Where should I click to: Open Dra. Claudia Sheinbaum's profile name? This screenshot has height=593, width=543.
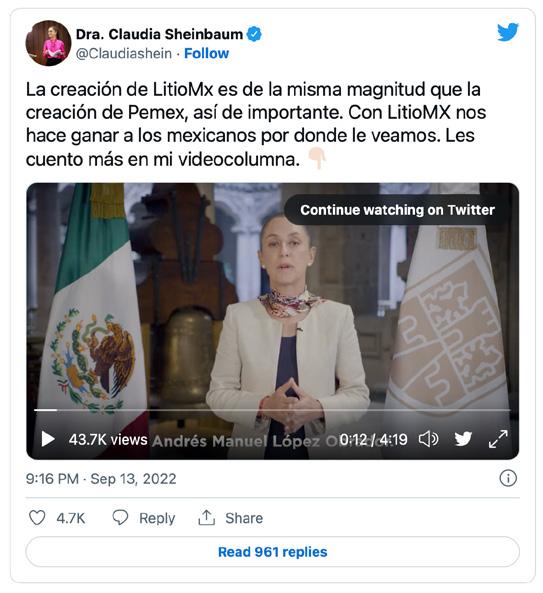pyautogui.click(x=159, y=34)
